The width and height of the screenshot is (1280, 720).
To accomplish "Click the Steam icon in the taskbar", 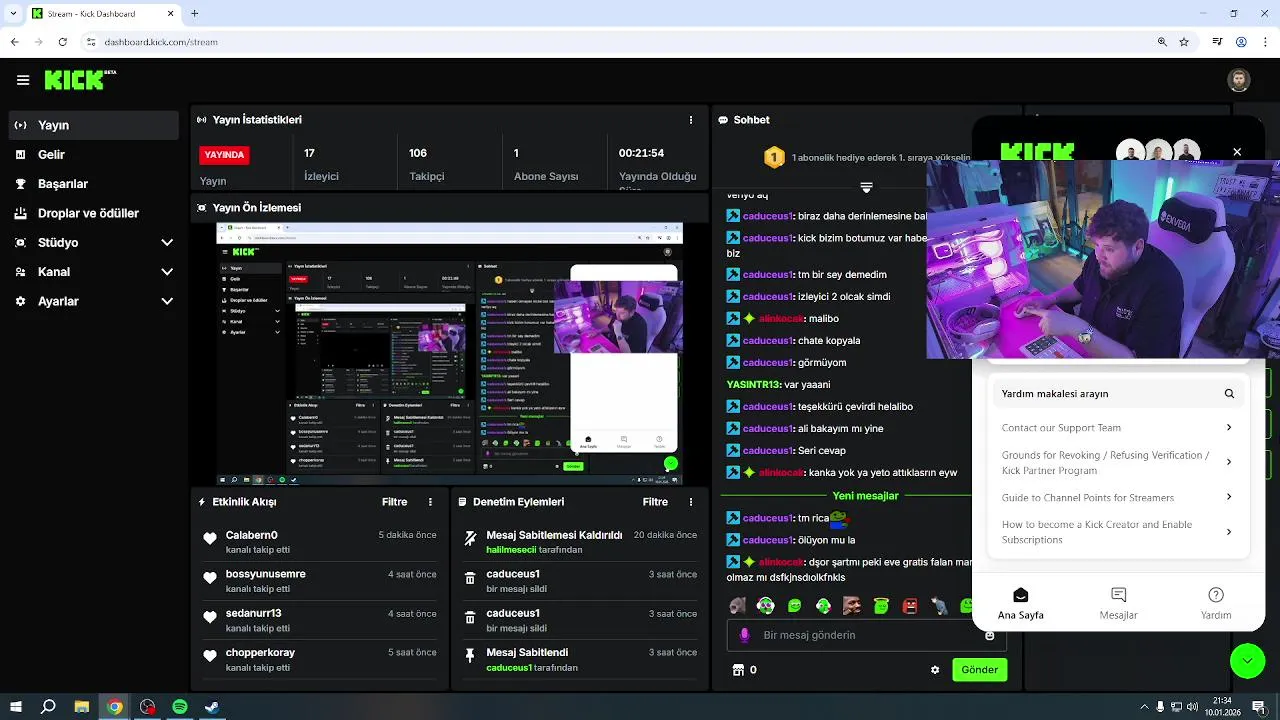I will [x=212, y=707].
